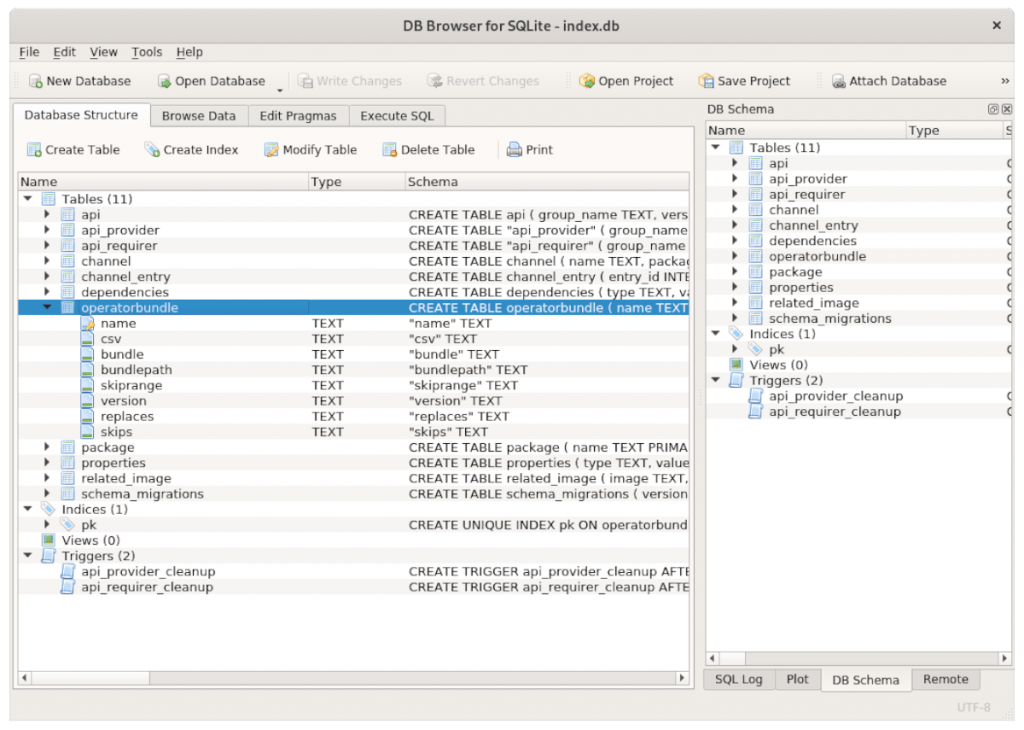This screenshot has height=730, width=1024.
Task: Switch to the Execute SQL tab
Action: point(397,115)
